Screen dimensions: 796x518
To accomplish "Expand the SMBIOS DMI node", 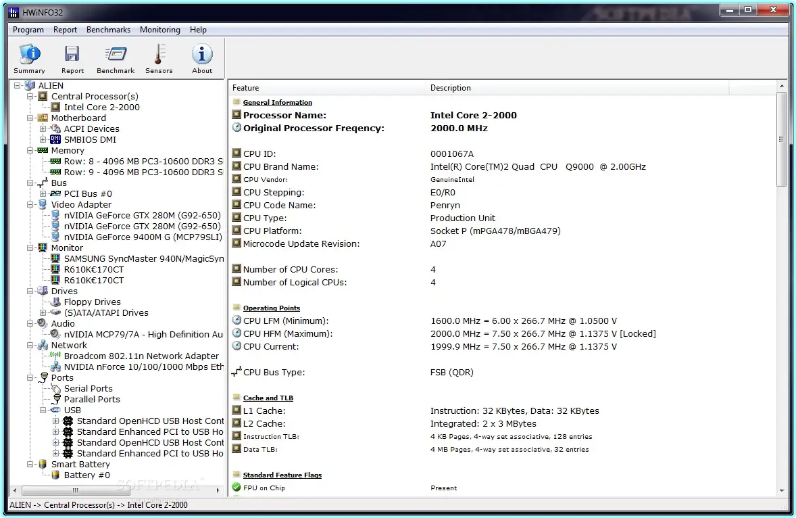I will 43,139.
